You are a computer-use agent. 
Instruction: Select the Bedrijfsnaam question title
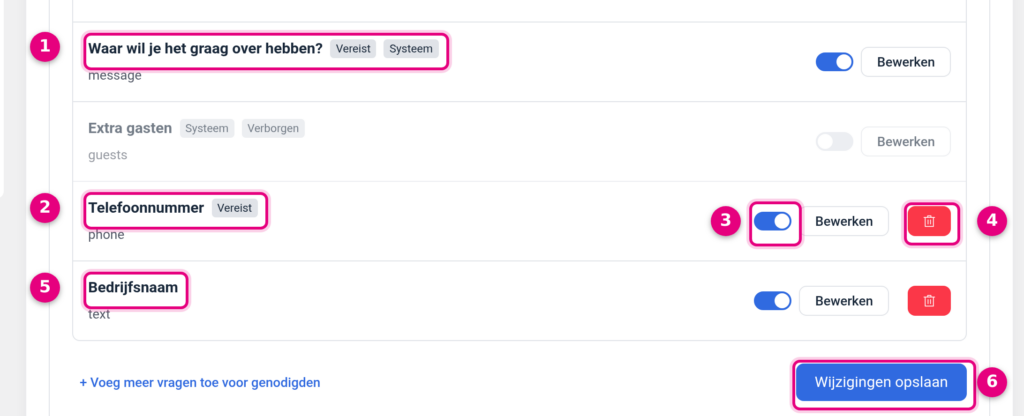click(133, 287)
